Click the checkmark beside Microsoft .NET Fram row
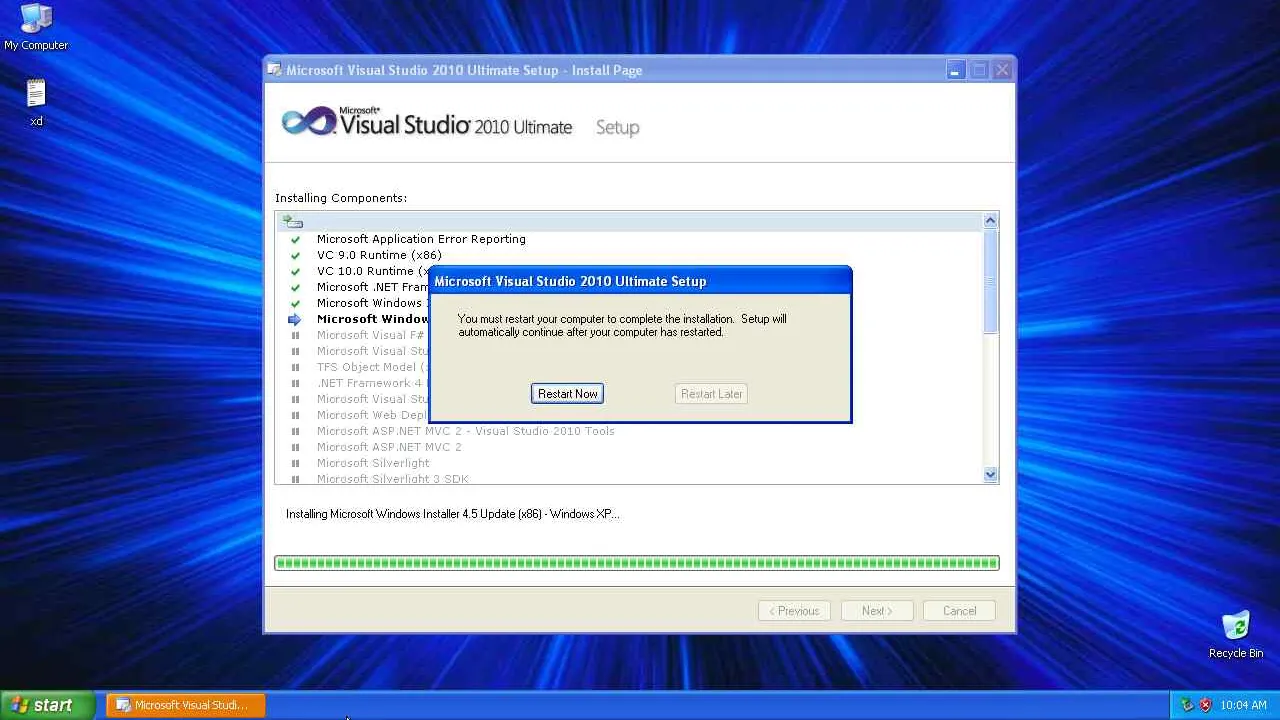Image resolution: width=1280 pixels, height=720 pixels. tap(295, 287)
